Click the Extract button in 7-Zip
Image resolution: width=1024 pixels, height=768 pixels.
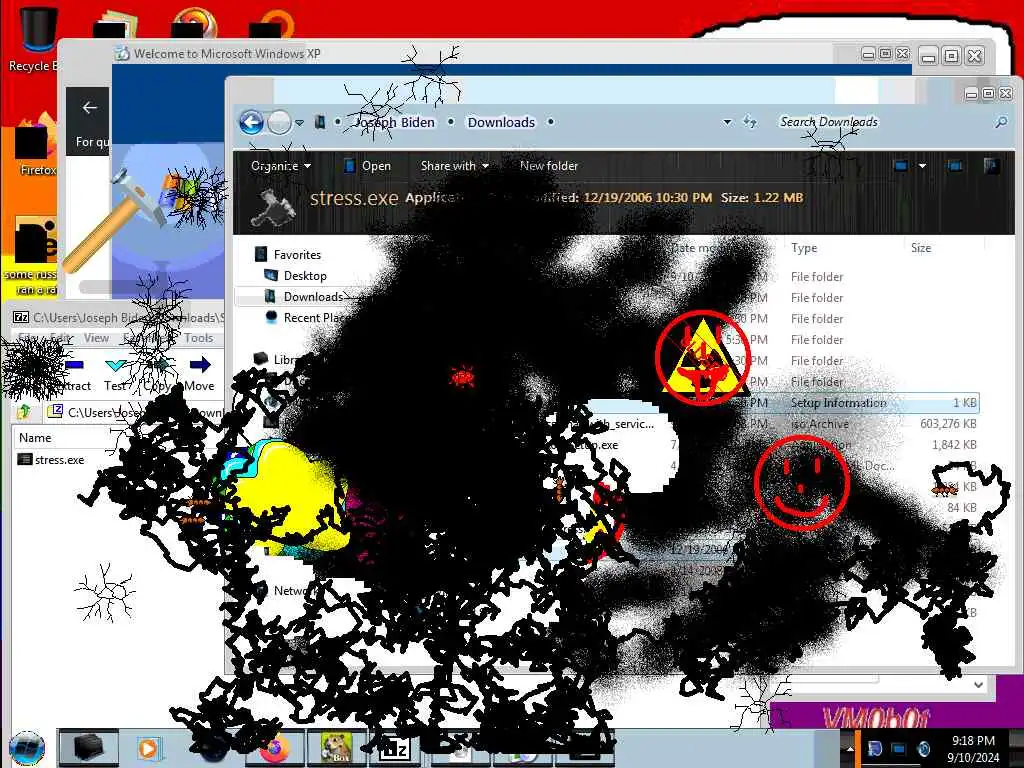click(x=74, y=374)
